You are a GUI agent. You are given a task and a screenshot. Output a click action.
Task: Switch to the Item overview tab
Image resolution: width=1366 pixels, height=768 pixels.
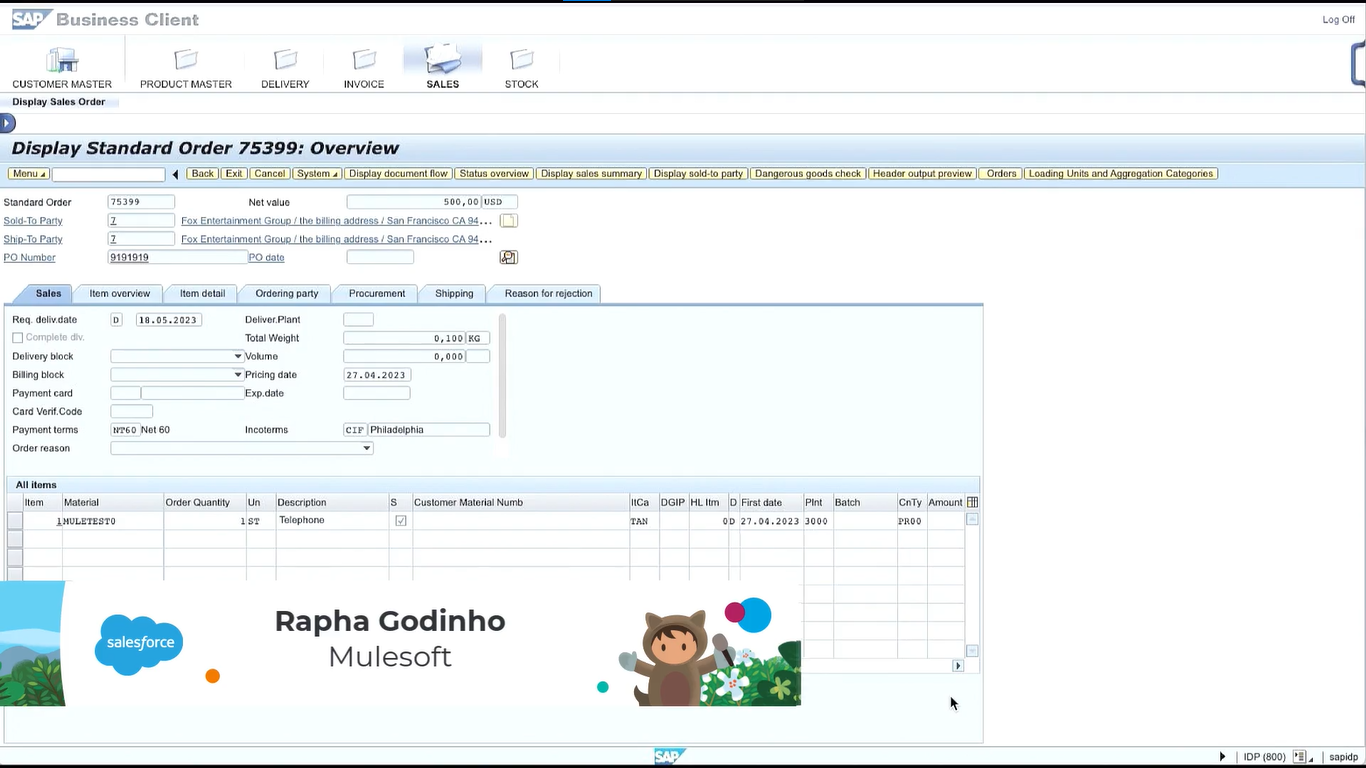[x=120, y=293]
